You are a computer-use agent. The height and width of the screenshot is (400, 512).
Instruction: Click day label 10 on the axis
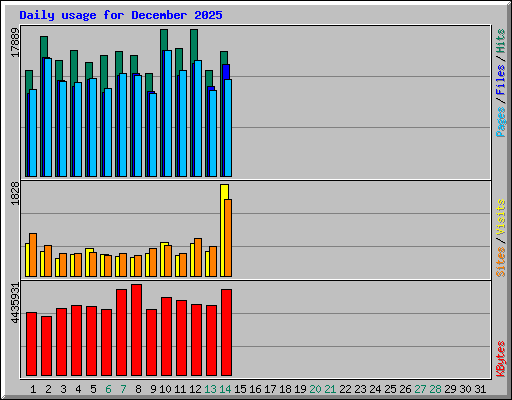coord(165,389)
